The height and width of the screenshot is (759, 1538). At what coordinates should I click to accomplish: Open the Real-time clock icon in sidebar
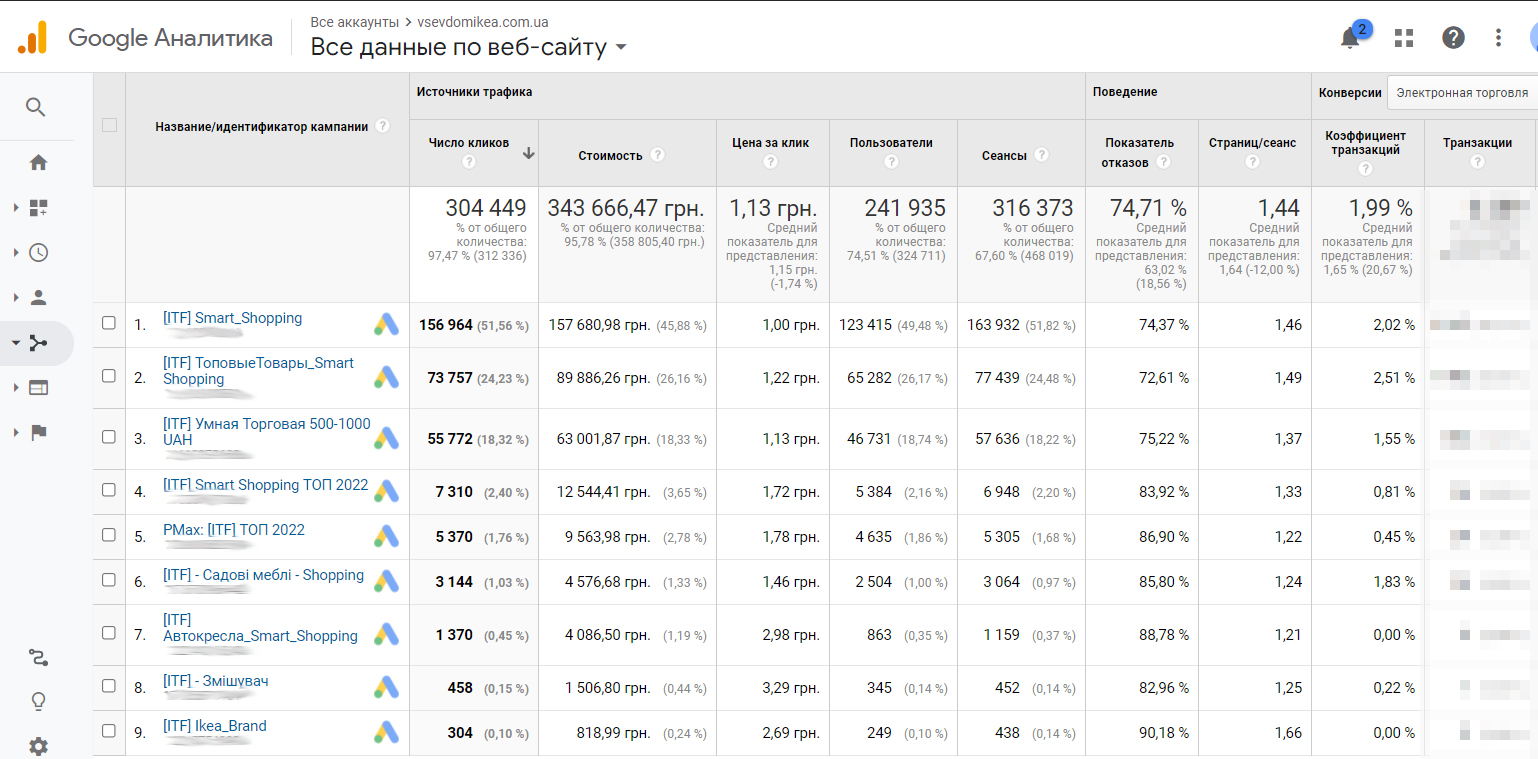coord(38,252)
